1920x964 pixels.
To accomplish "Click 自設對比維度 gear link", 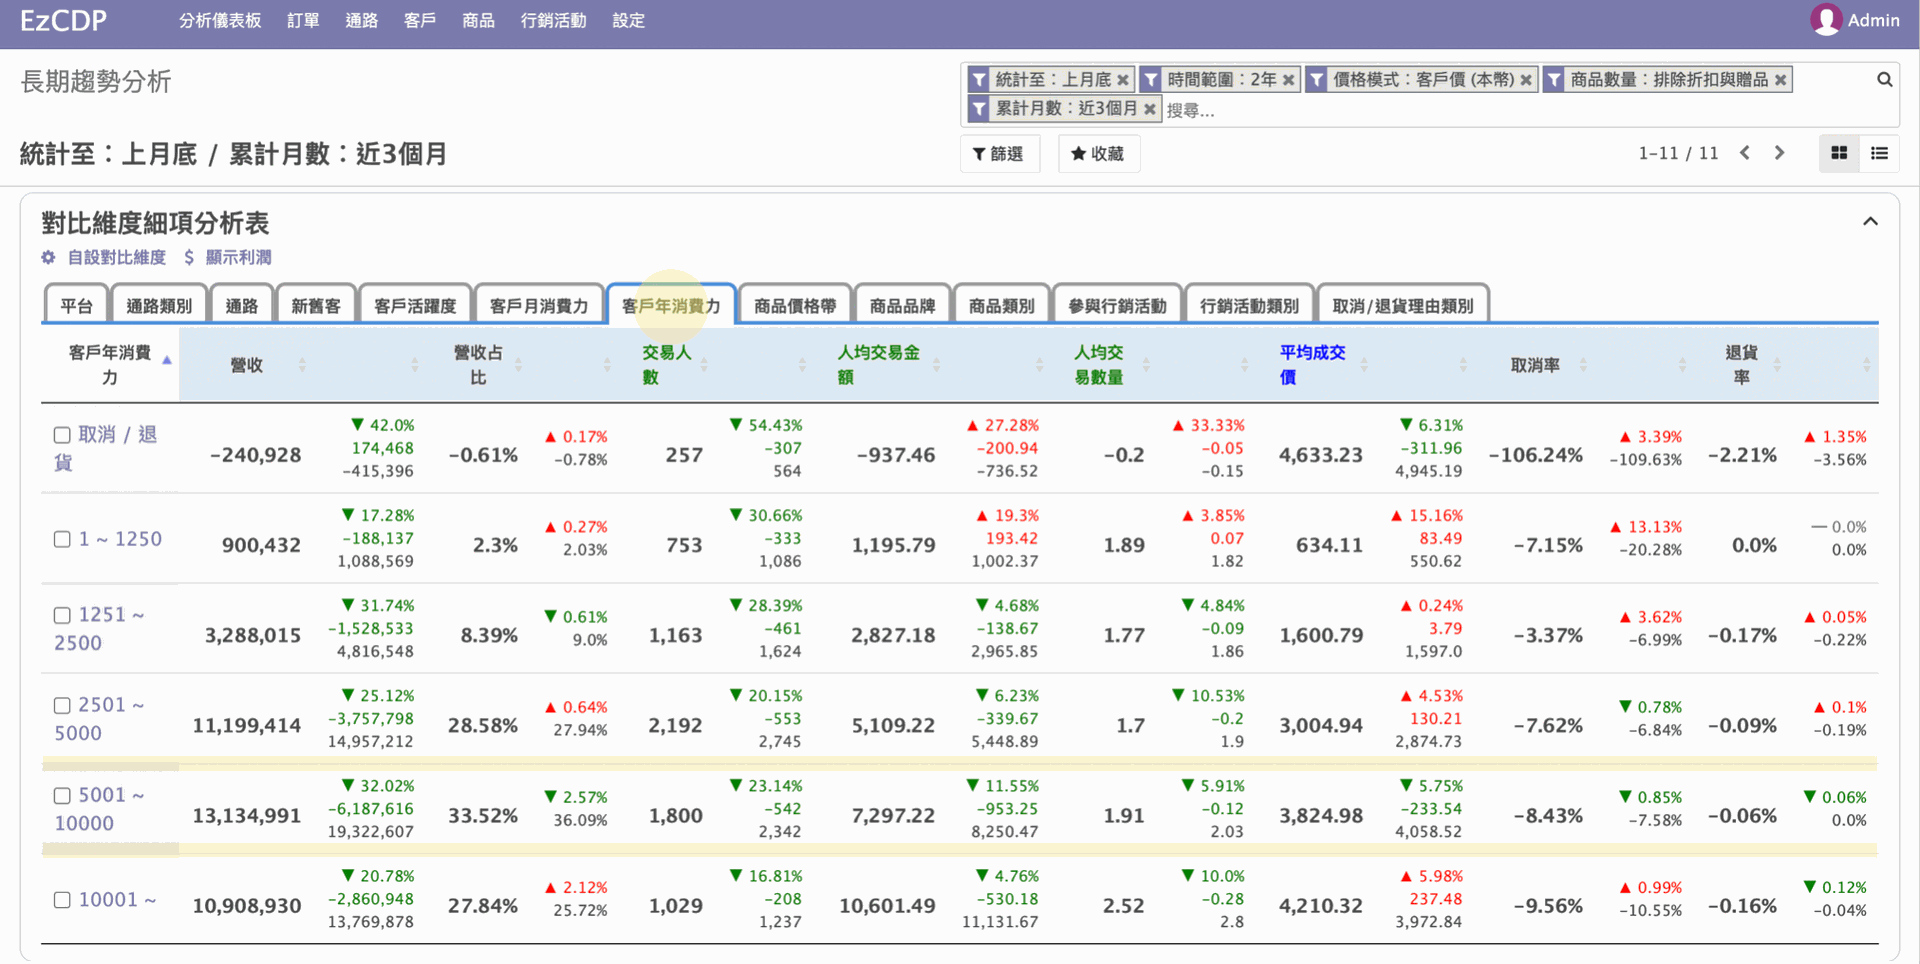I will pyautogui.click(x=104, y=258).
